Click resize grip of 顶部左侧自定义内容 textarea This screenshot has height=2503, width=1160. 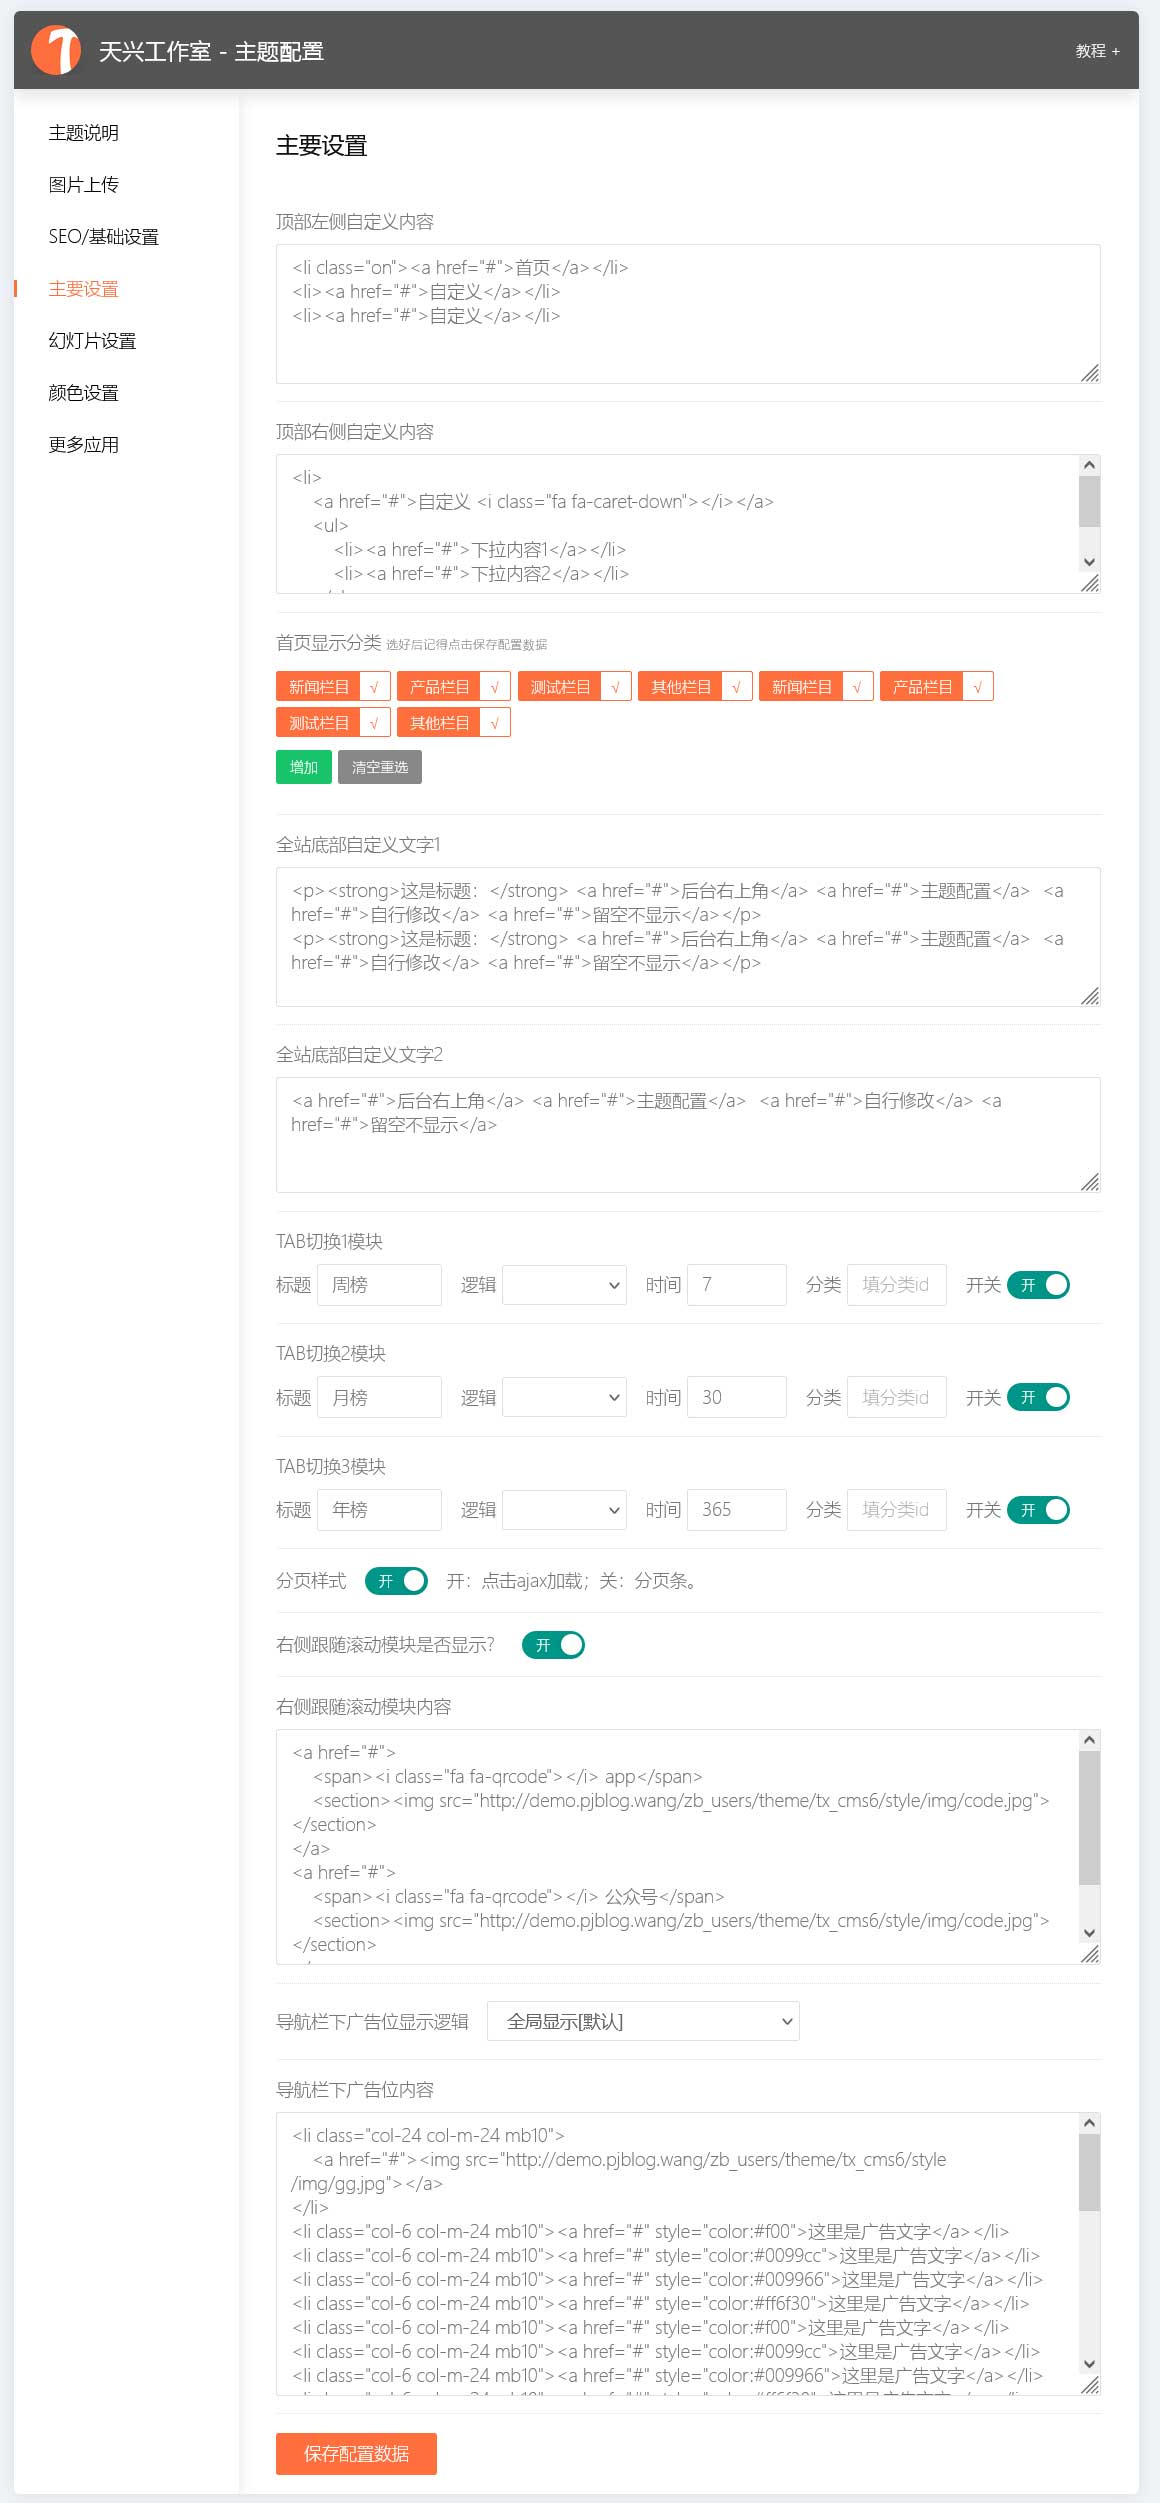click(1090, 373)
